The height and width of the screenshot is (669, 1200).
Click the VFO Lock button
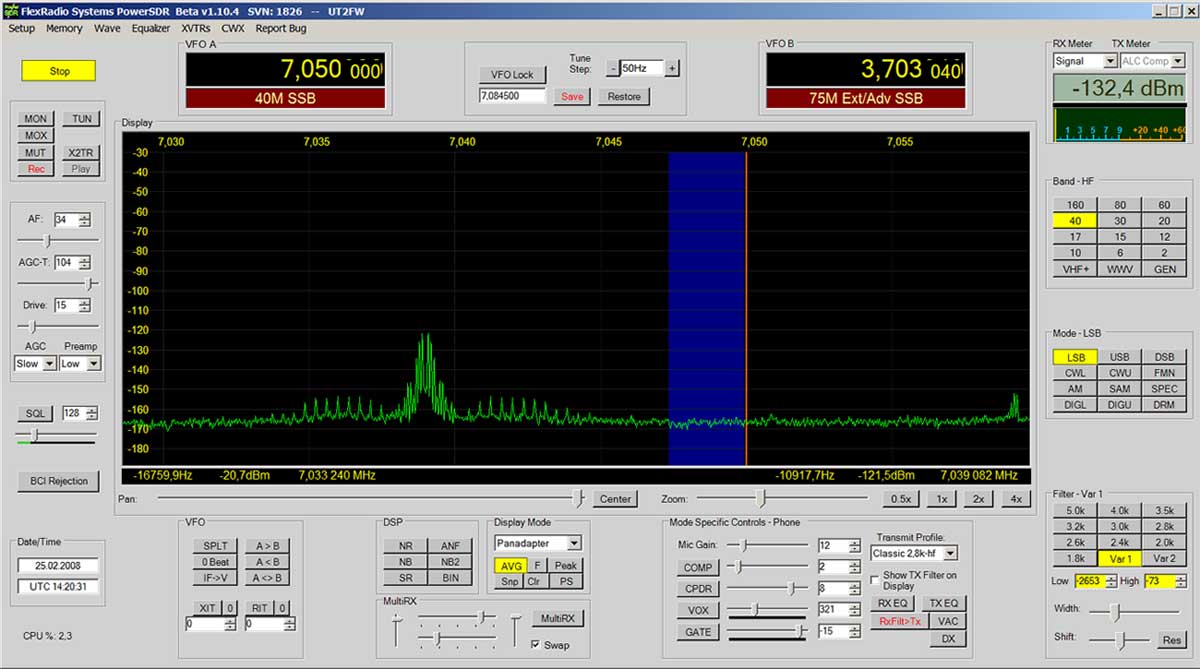[513, 74]
